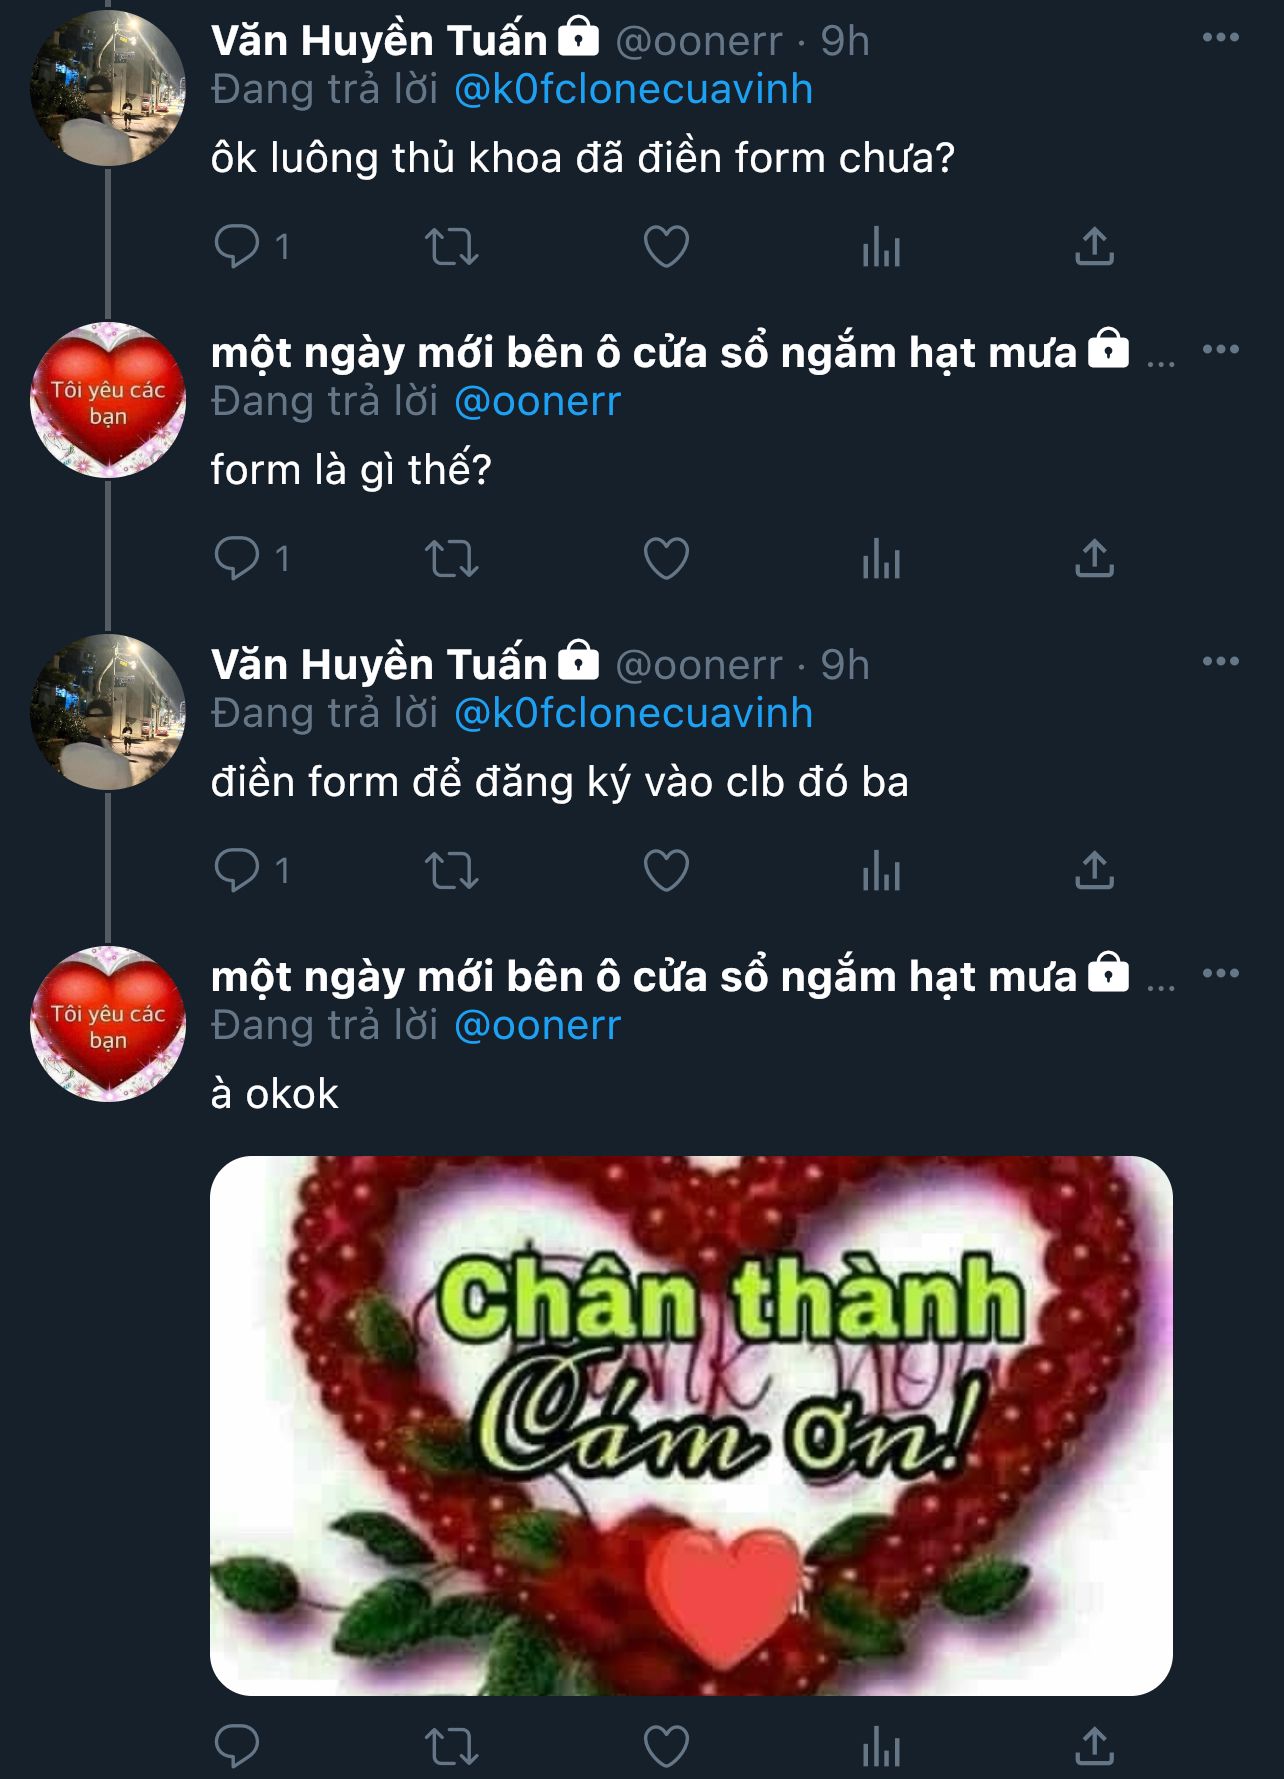Image resolution: width=1284 pixels, height=1779 pixels.
Task: Open Văn Huyền Tuấn's profile name on the first tweet
Action: click(x=379, y=41)
